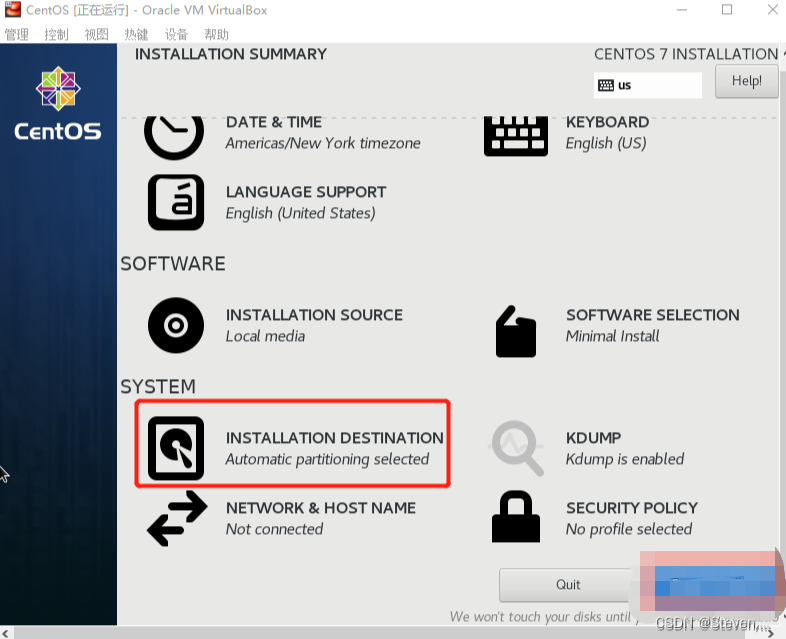Click 'English (United States)' text
This screenshot has height=639, width=786.
click(300, 214)
